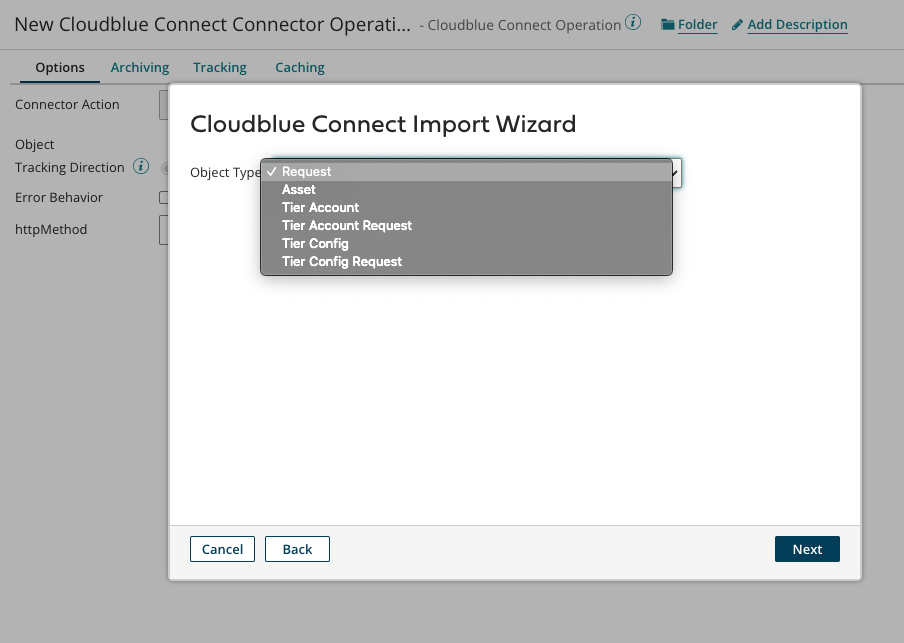904x643 pixels.
Task: Click the Next button
Action: (807, 549)
